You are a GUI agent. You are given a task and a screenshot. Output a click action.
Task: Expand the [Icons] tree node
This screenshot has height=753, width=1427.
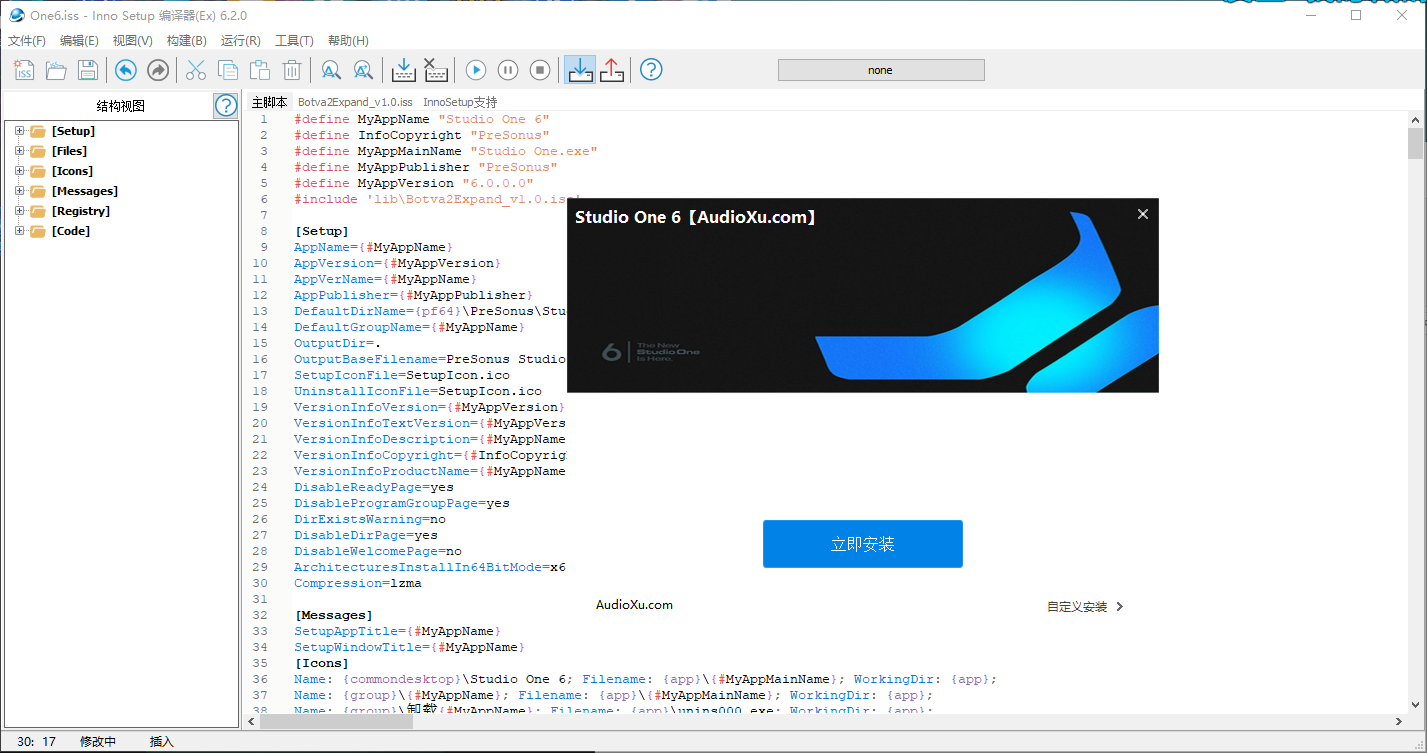click(x=19, y=171)
